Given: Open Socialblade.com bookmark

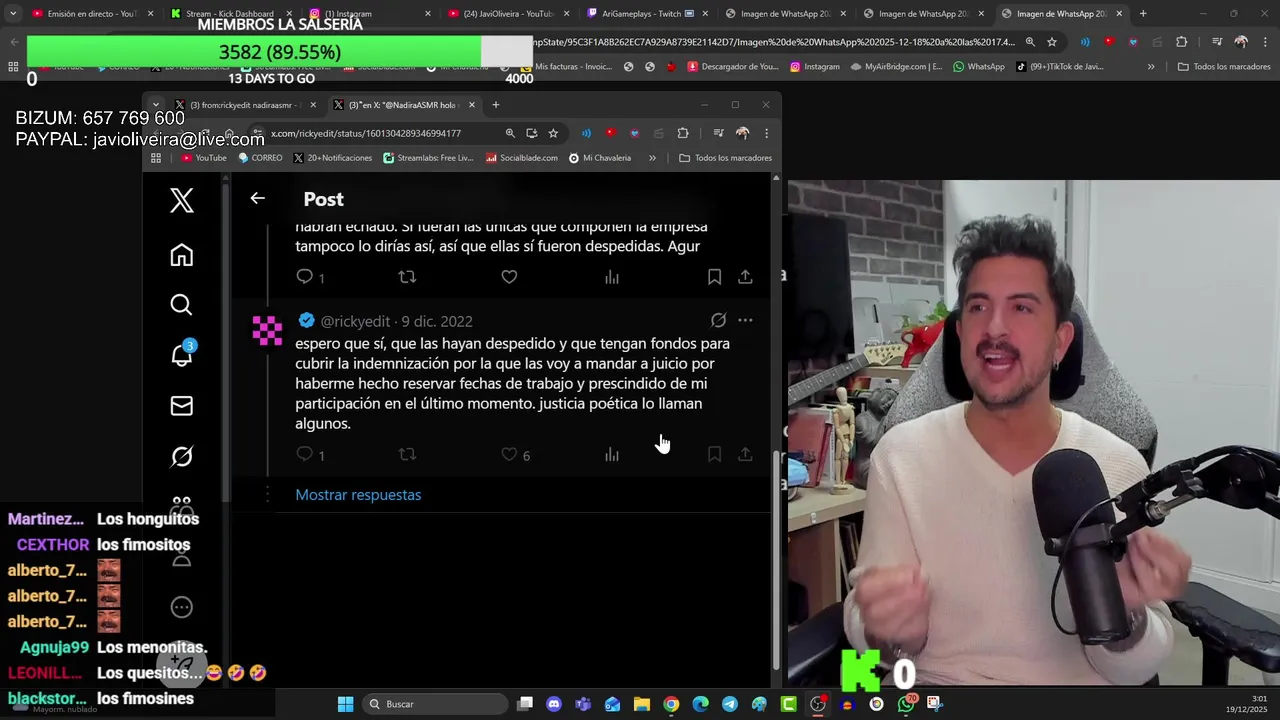Looking at the screenshot, I should (x=522, y=158).
